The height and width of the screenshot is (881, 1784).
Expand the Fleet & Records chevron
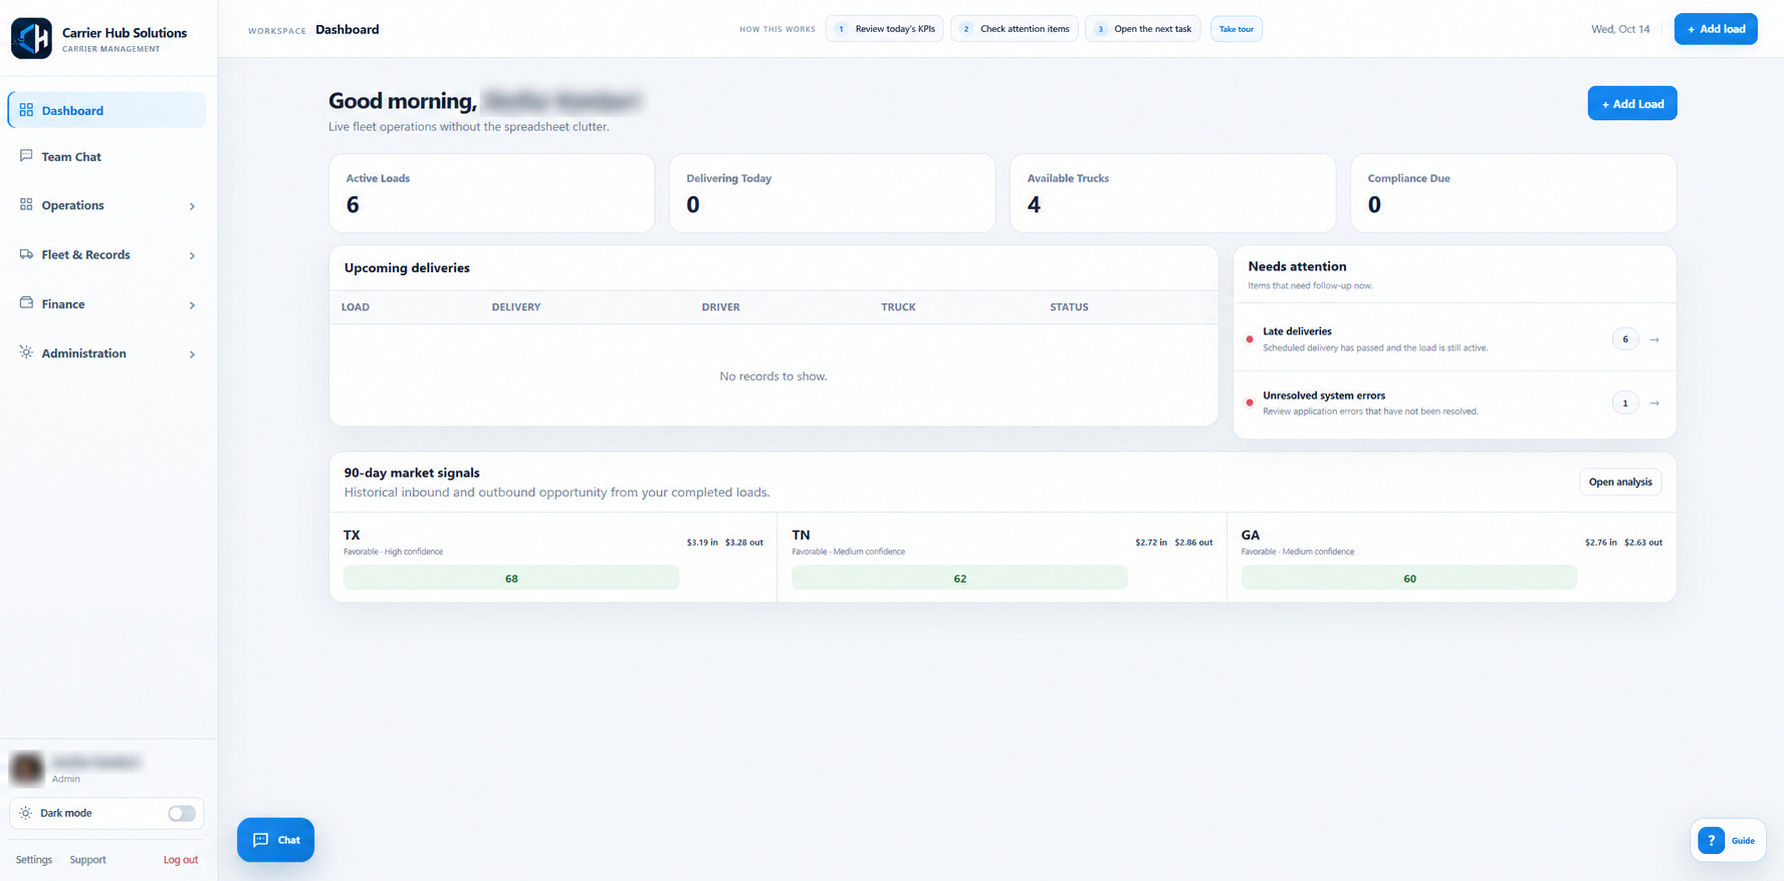pos(192,255)
